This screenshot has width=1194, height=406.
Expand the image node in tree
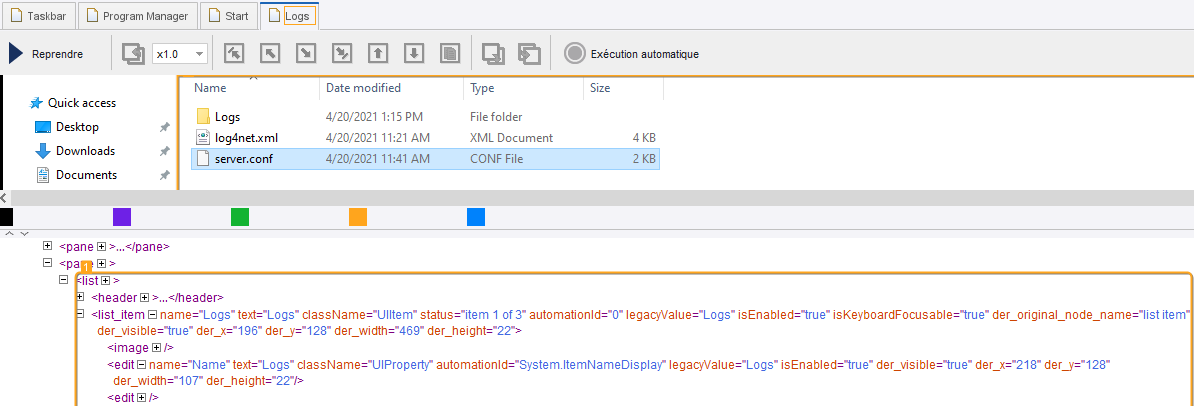coord(155,347)
